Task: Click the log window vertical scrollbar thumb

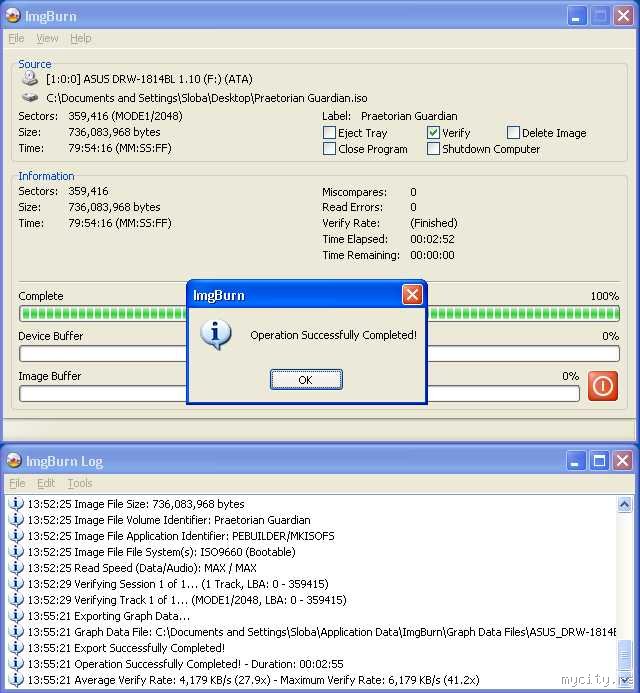Action: [625, 656]
